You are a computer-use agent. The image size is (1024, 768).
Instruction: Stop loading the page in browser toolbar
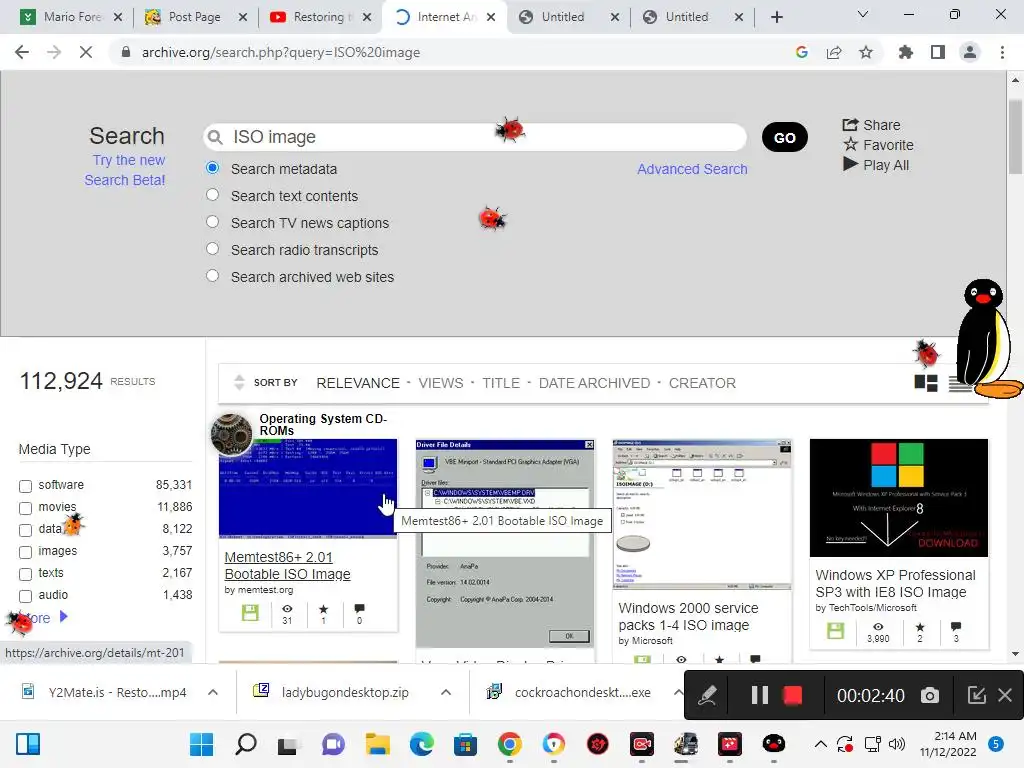pos(86,52)
